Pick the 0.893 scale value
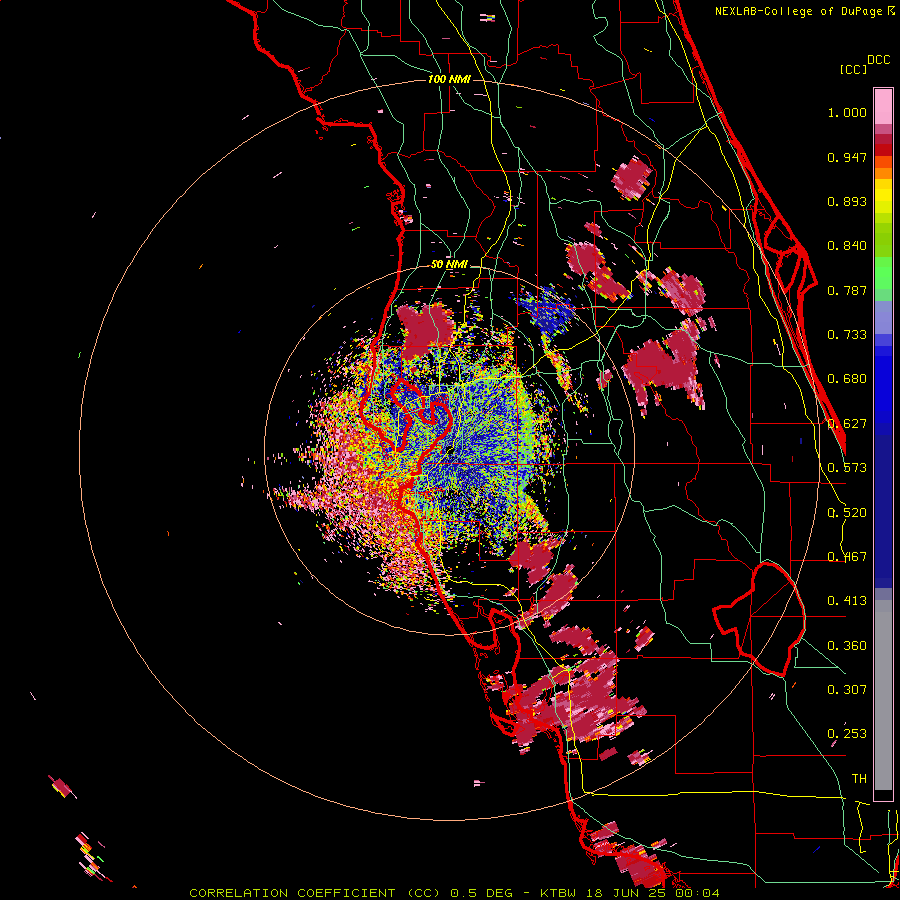900x900 pixels. [x=847, y=201]
